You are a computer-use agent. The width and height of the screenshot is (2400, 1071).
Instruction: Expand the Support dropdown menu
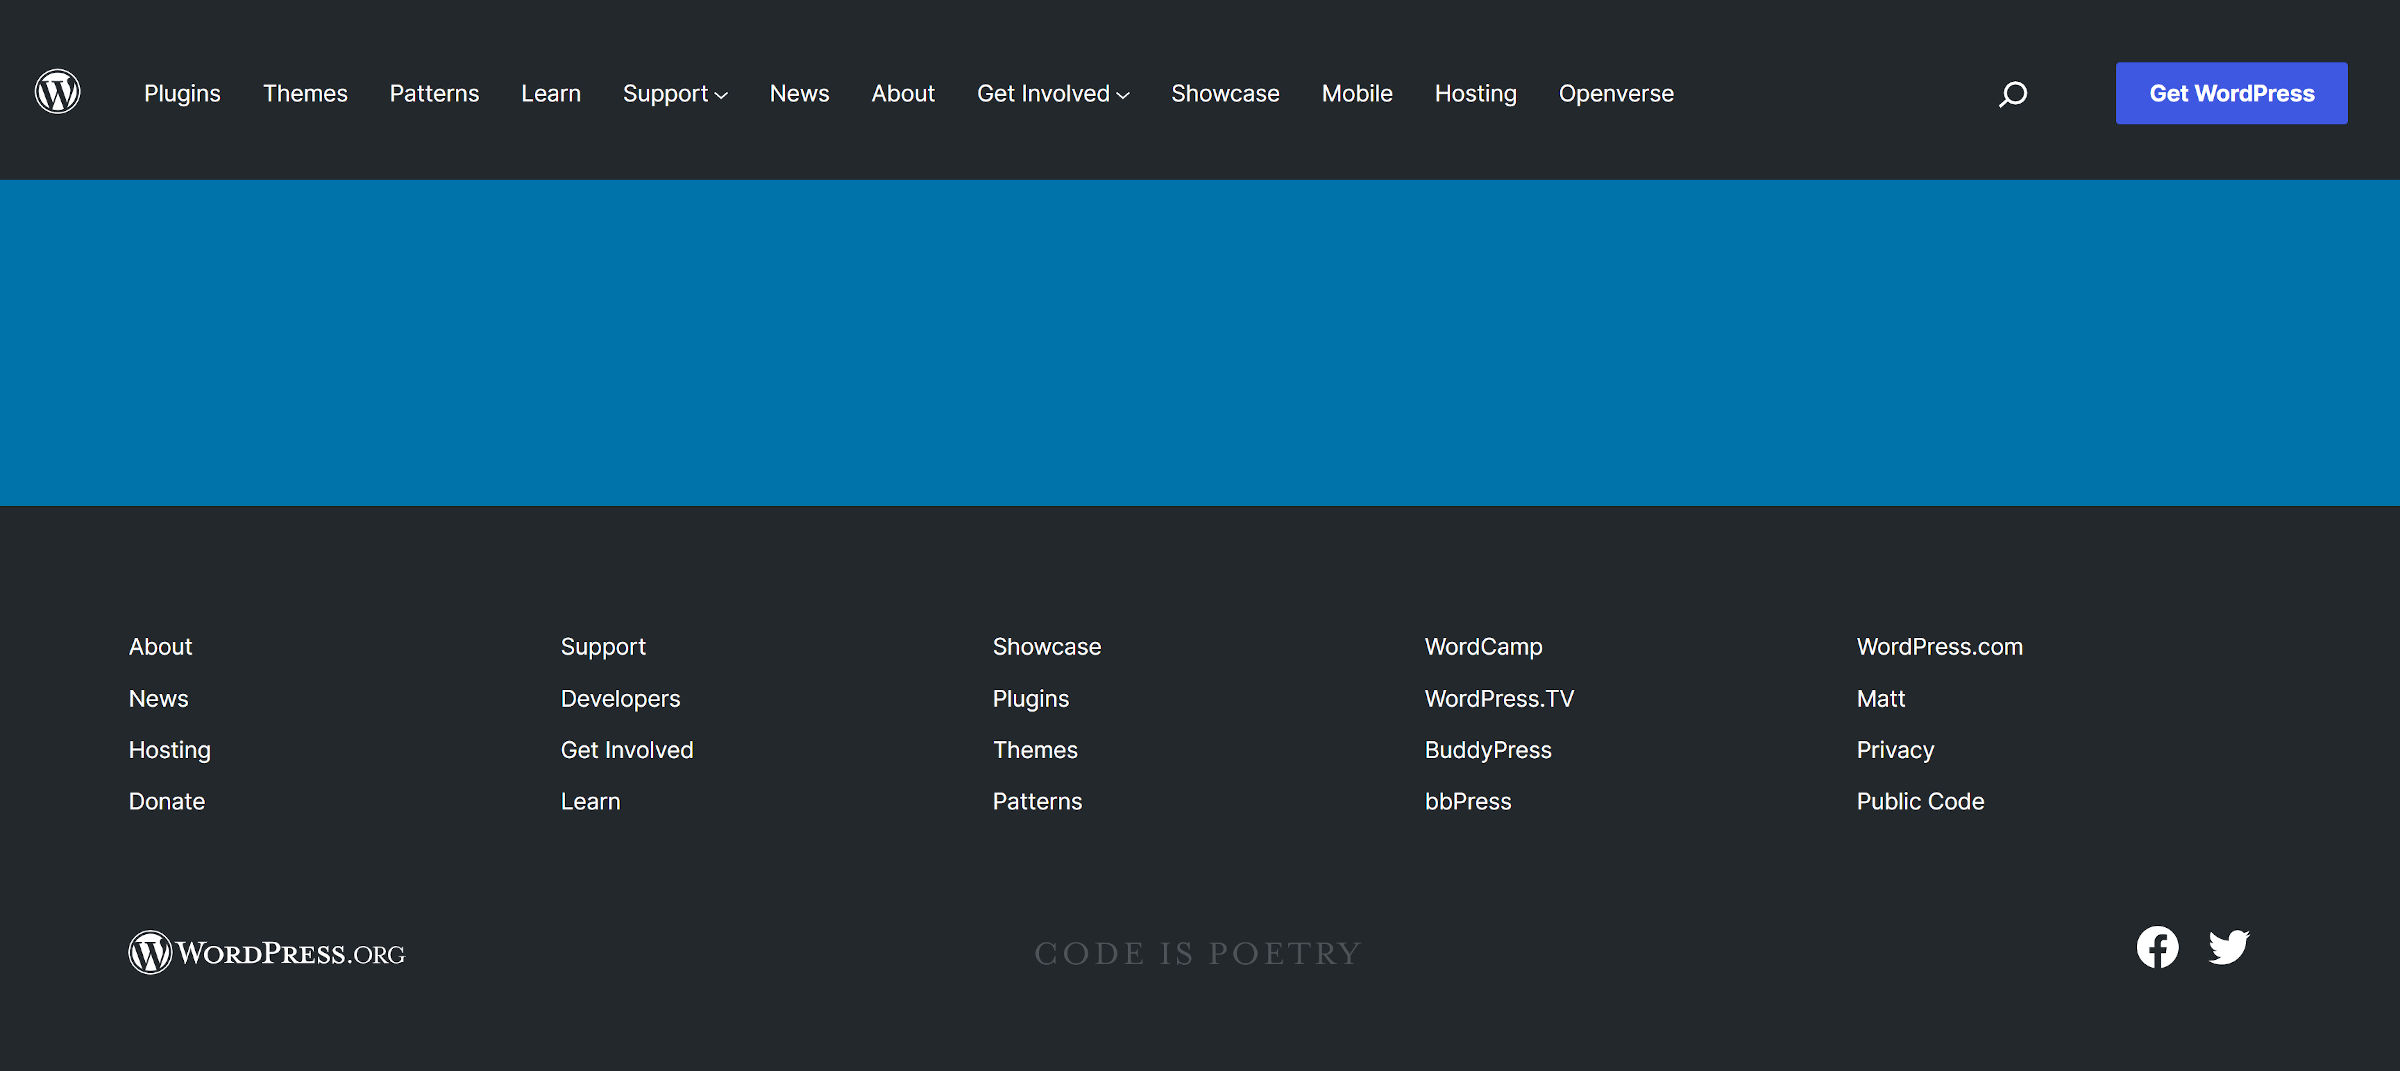pos(675,93)
